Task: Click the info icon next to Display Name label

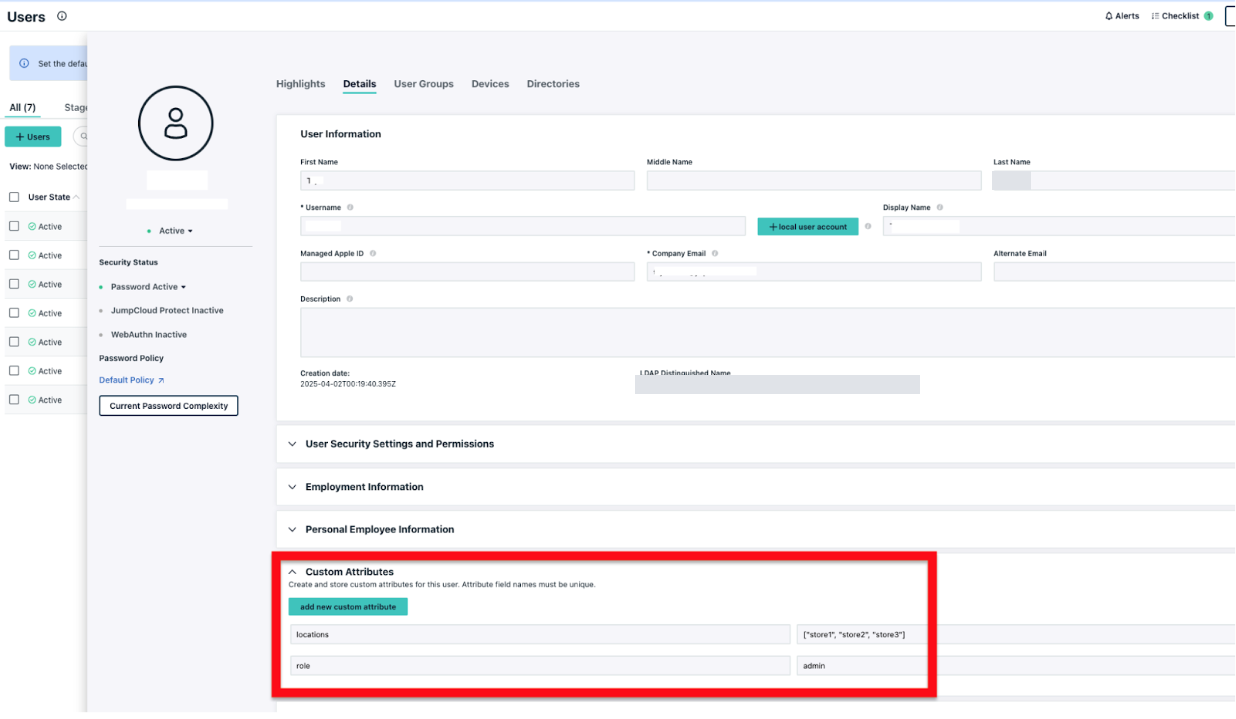Action: [940, 208]
